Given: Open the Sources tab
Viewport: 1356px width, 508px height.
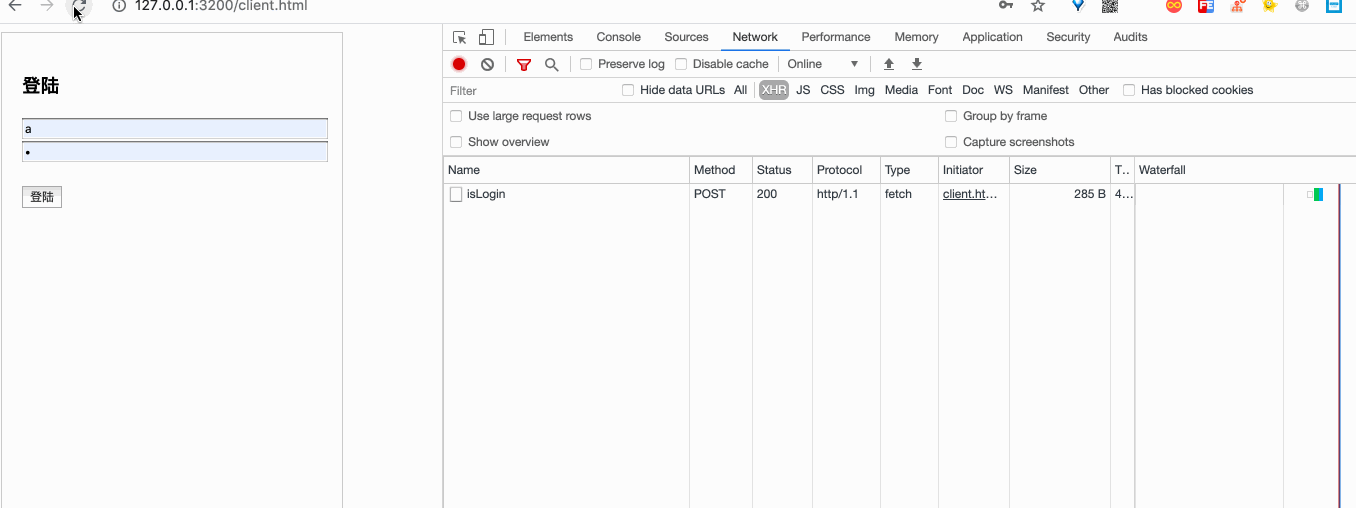Looking at the screenshot, I should pos(686,37).
